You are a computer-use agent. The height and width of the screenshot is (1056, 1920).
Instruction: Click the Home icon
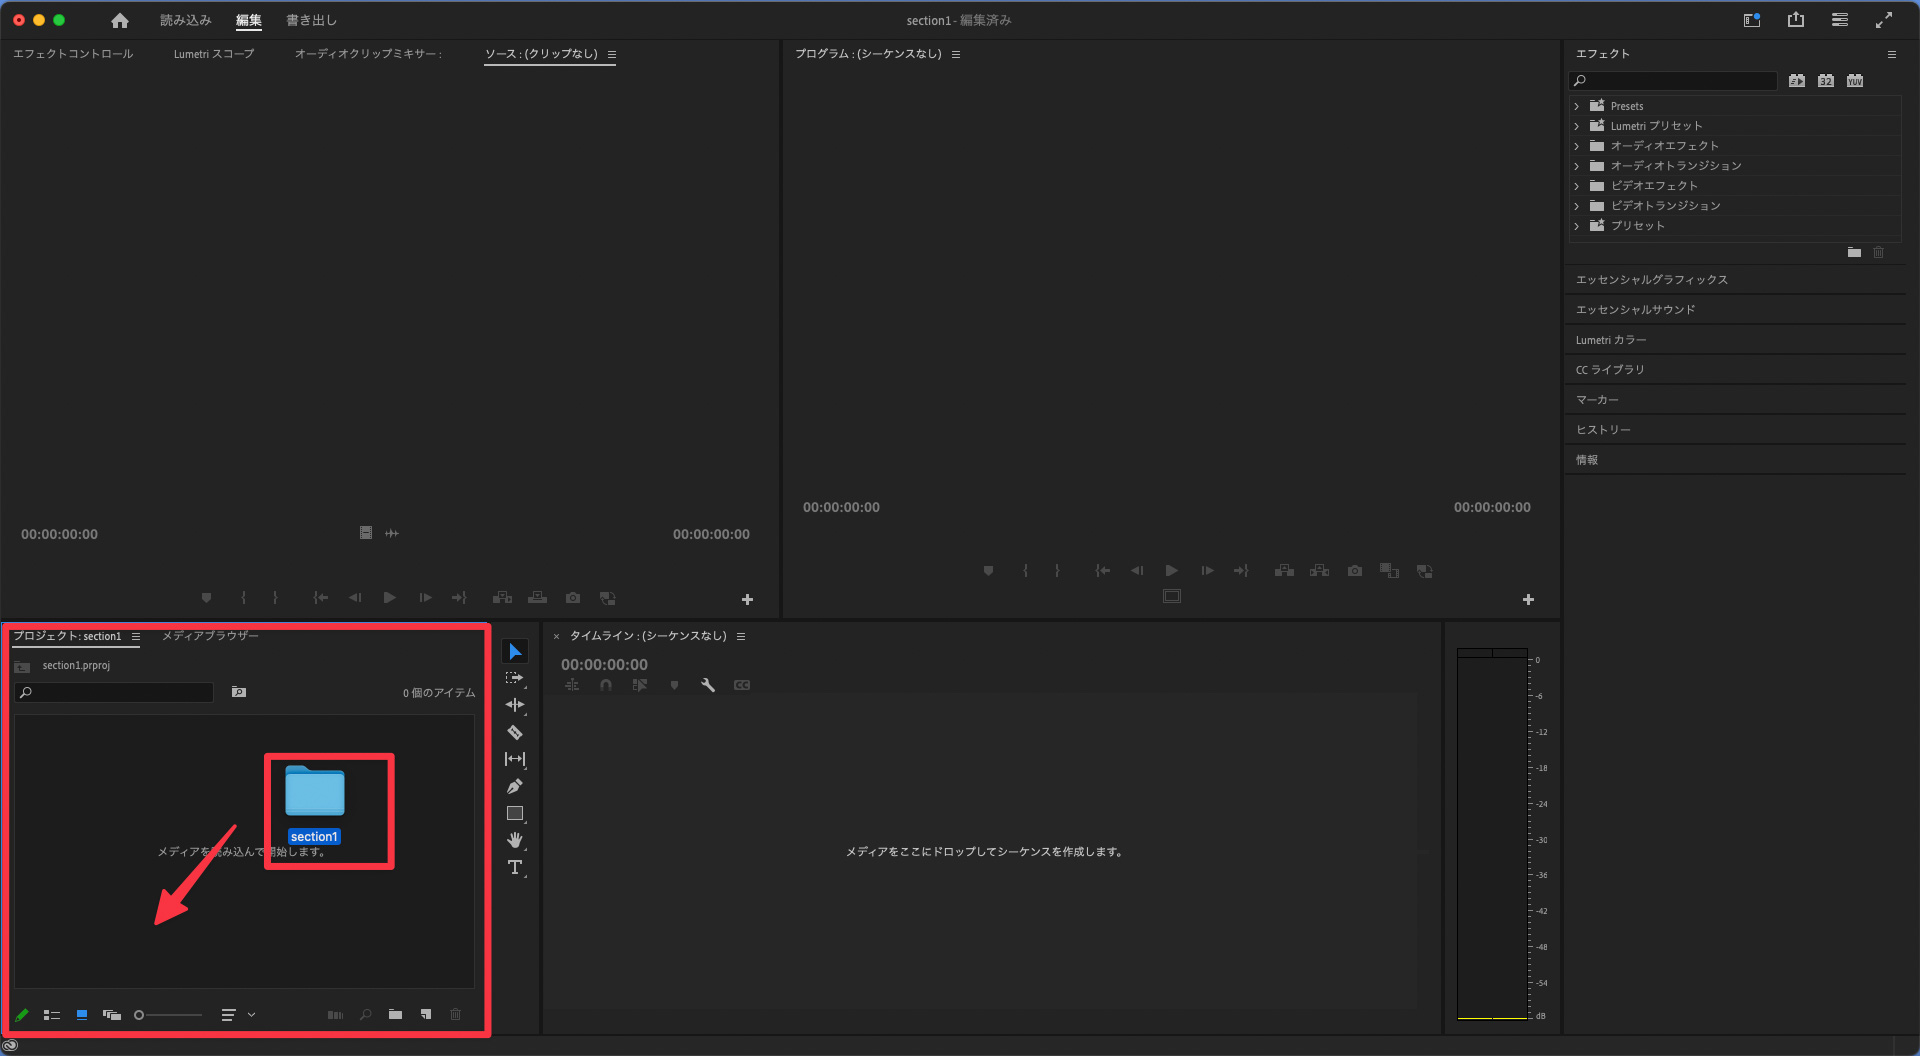(120, 20)
